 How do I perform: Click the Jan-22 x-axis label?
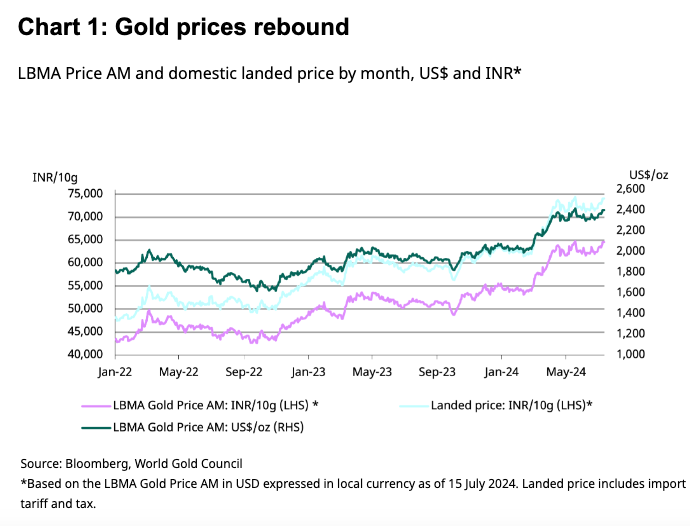[114, 371]
